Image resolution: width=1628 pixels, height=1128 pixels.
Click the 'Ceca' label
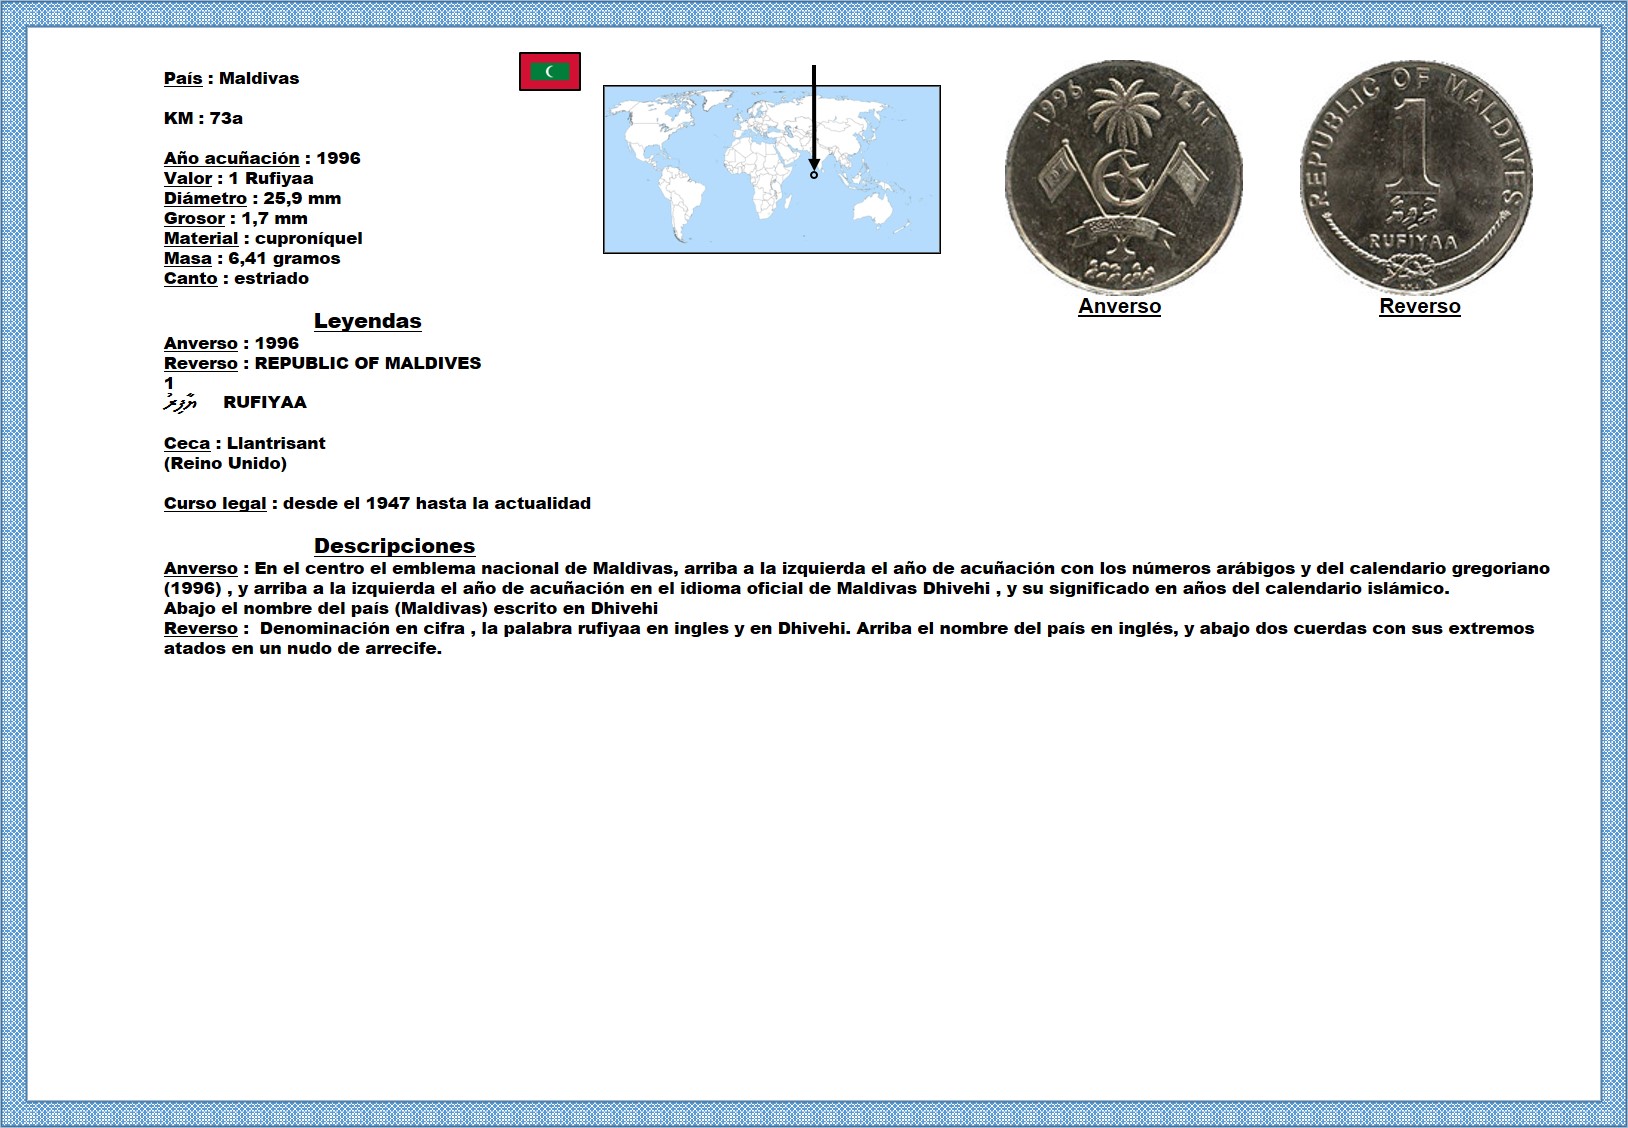187,443
